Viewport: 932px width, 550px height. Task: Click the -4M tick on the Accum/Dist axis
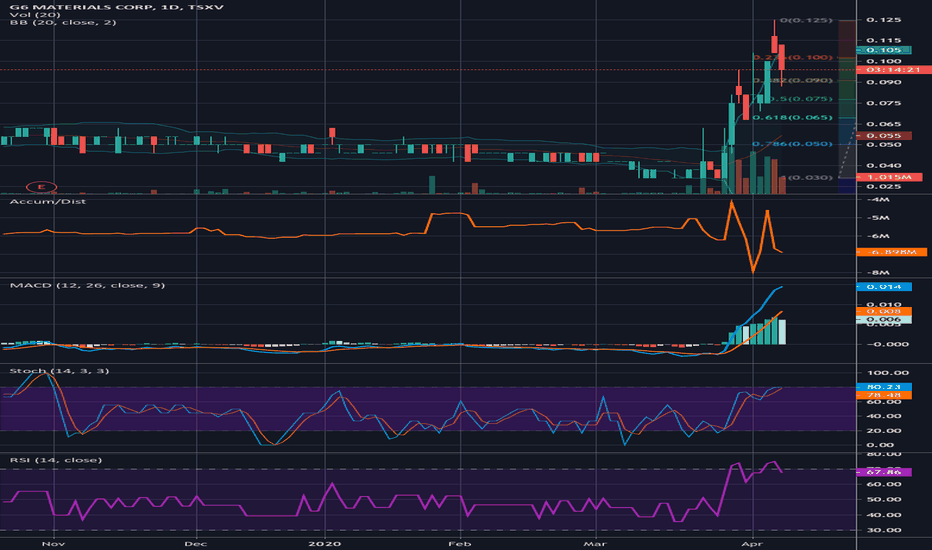(x=878, y=199)
